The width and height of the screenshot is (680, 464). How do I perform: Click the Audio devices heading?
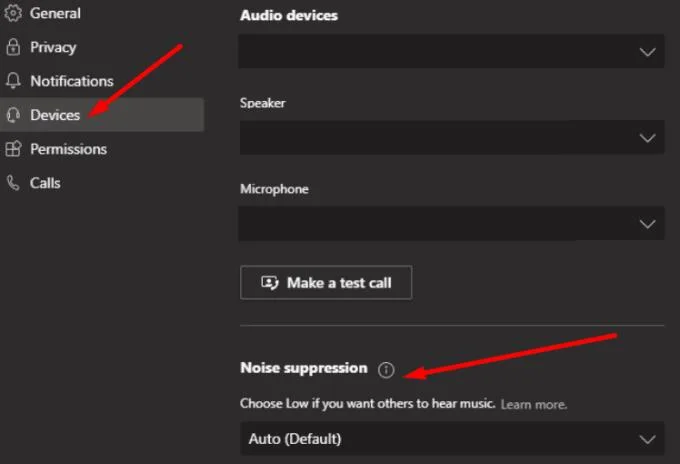289,15
